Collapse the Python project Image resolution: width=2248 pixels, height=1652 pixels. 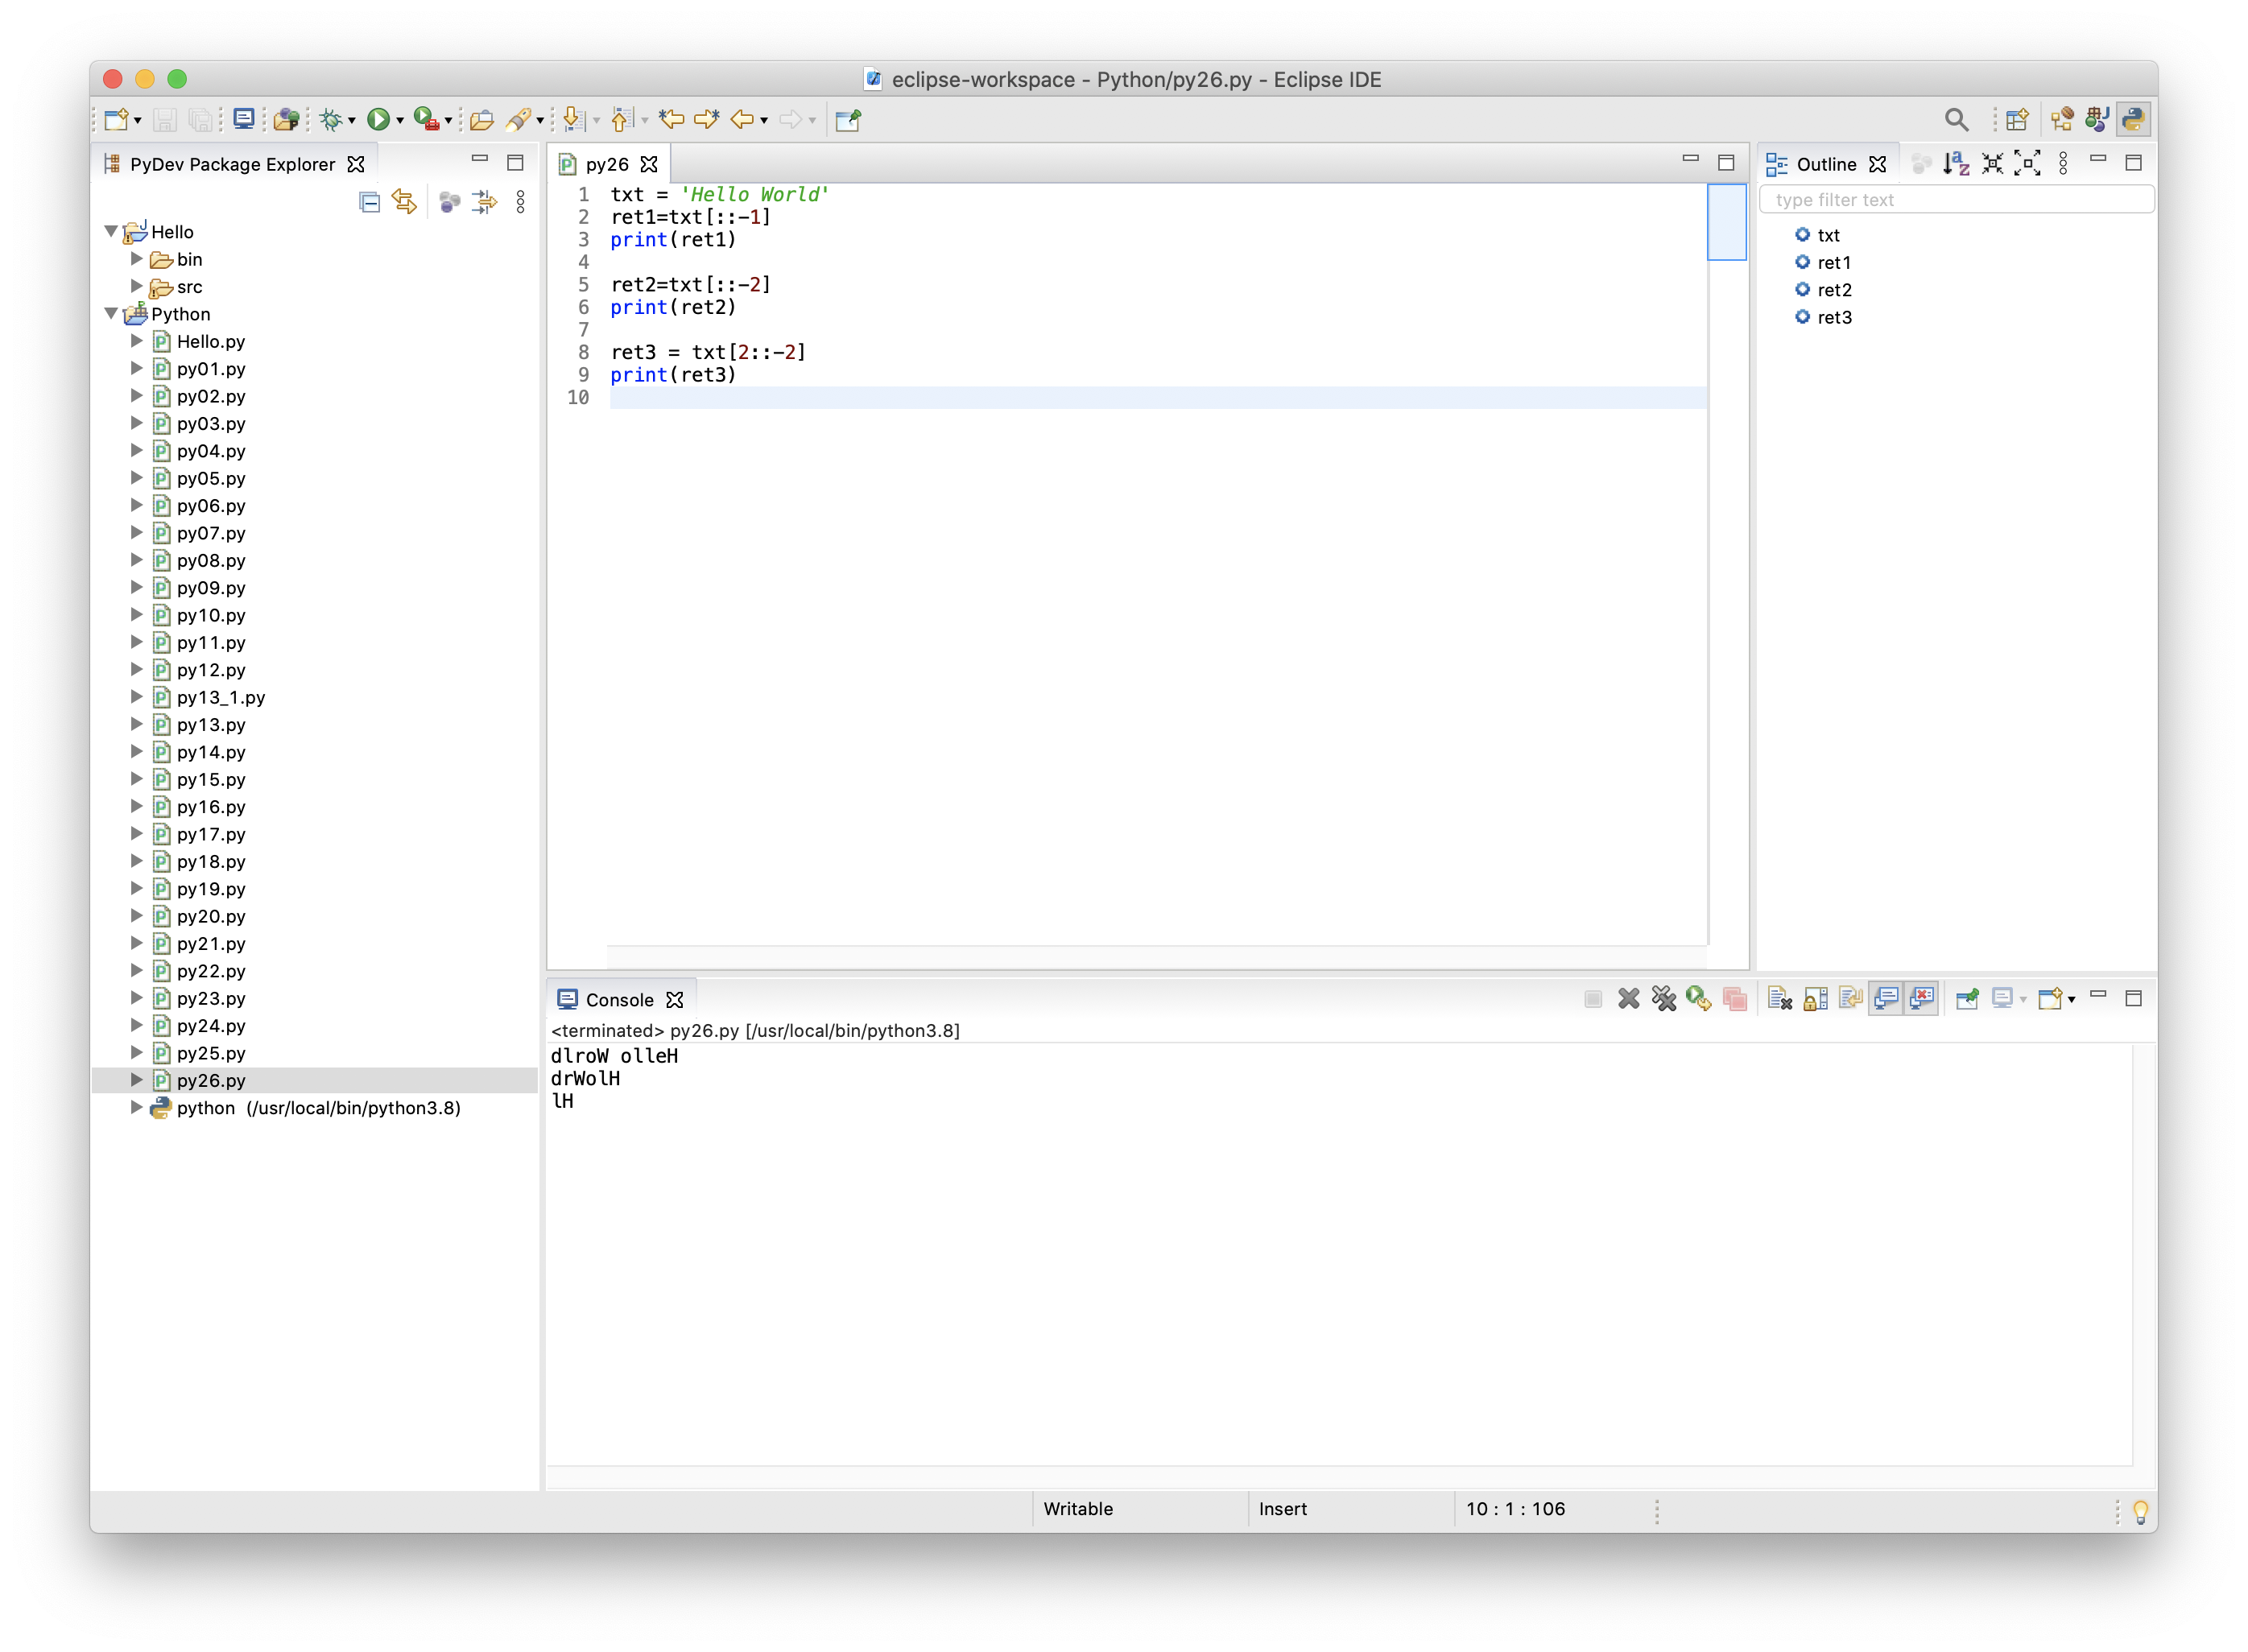click(x=111, y=313)
